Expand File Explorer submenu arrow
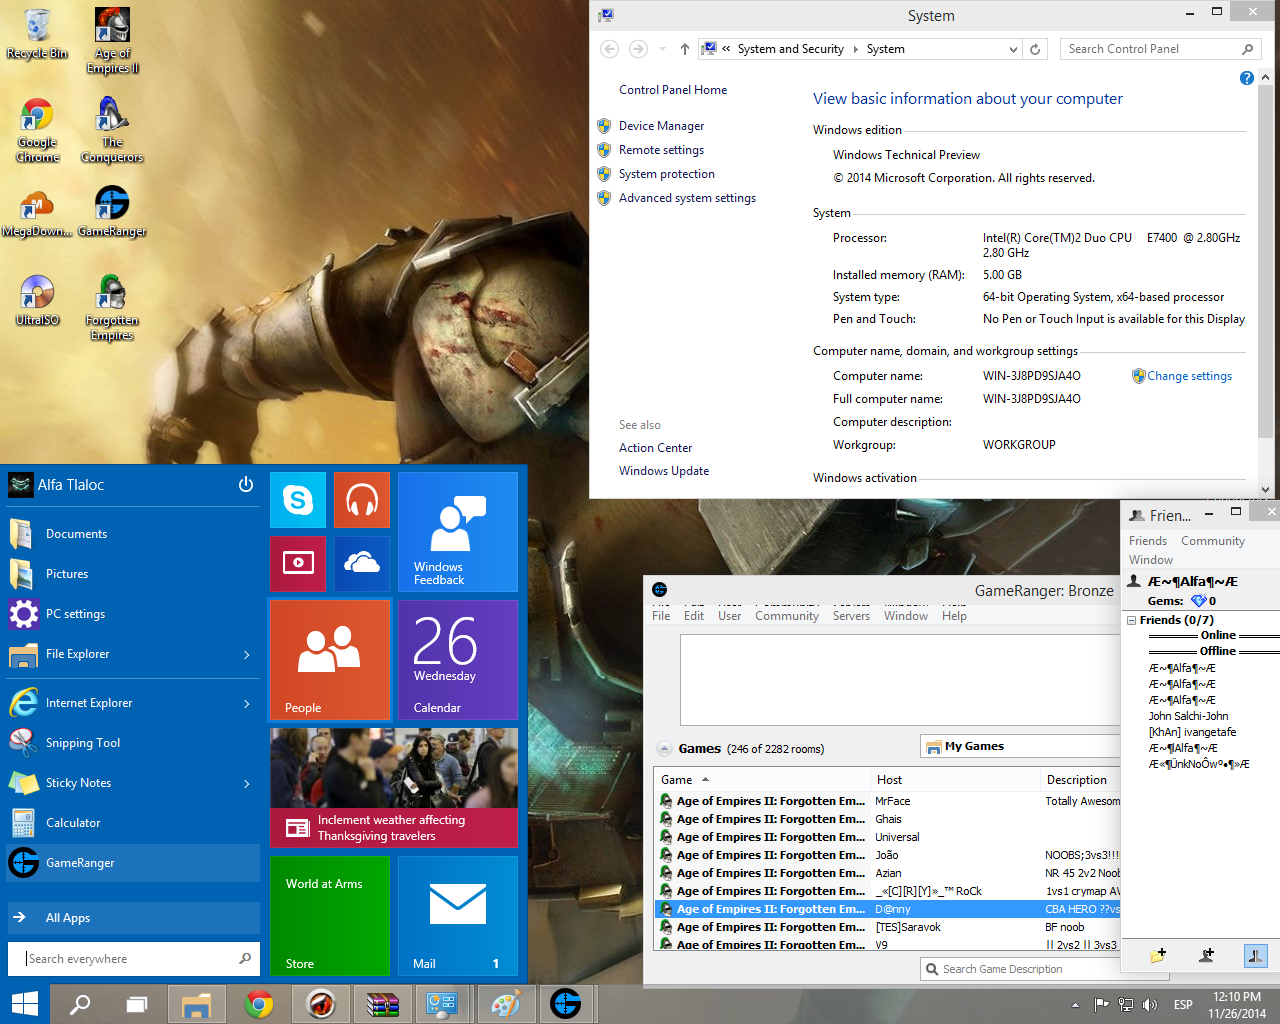 [x=247, y=655]
